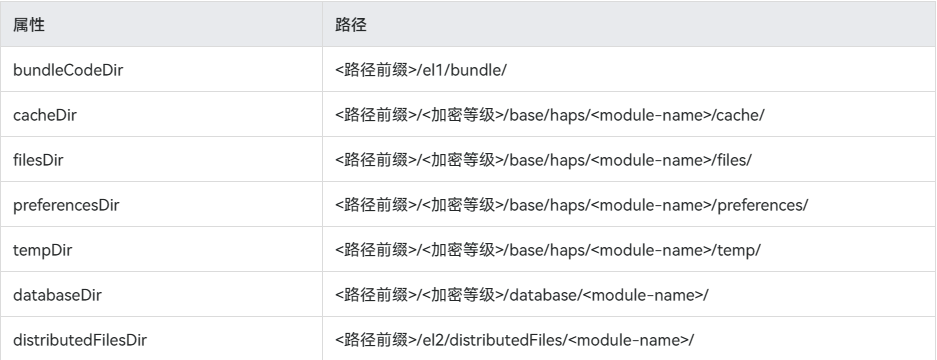Click the path ending in /el1/bundle/
The width and height of the screenshot is (937, 360).
(x=421, y=70)
